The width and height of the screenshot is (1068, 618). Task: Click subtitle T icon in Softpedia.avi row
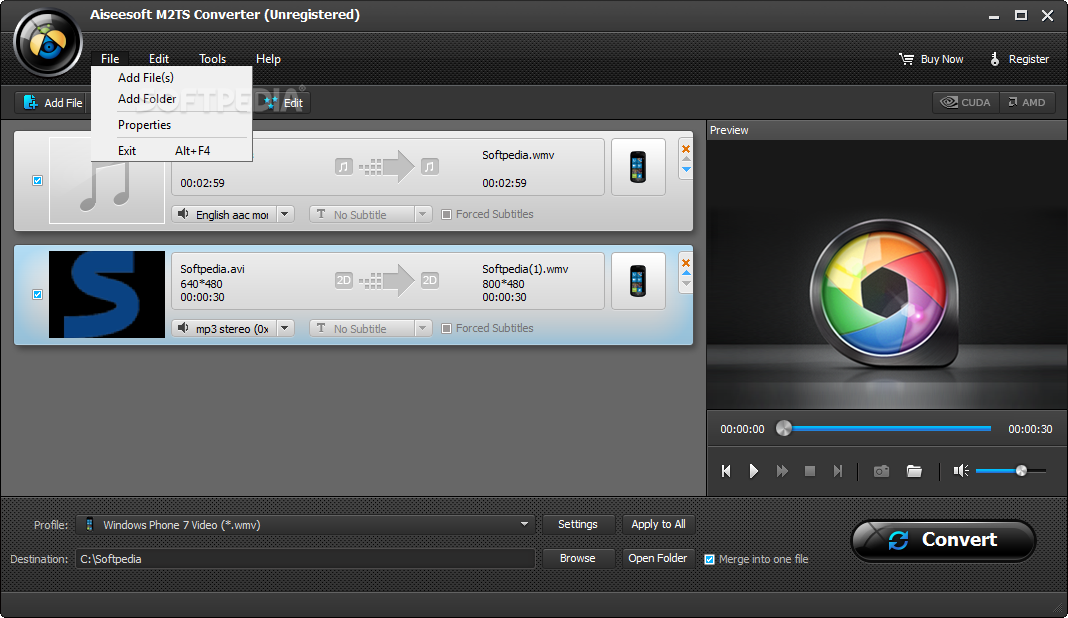coord(321,328)
